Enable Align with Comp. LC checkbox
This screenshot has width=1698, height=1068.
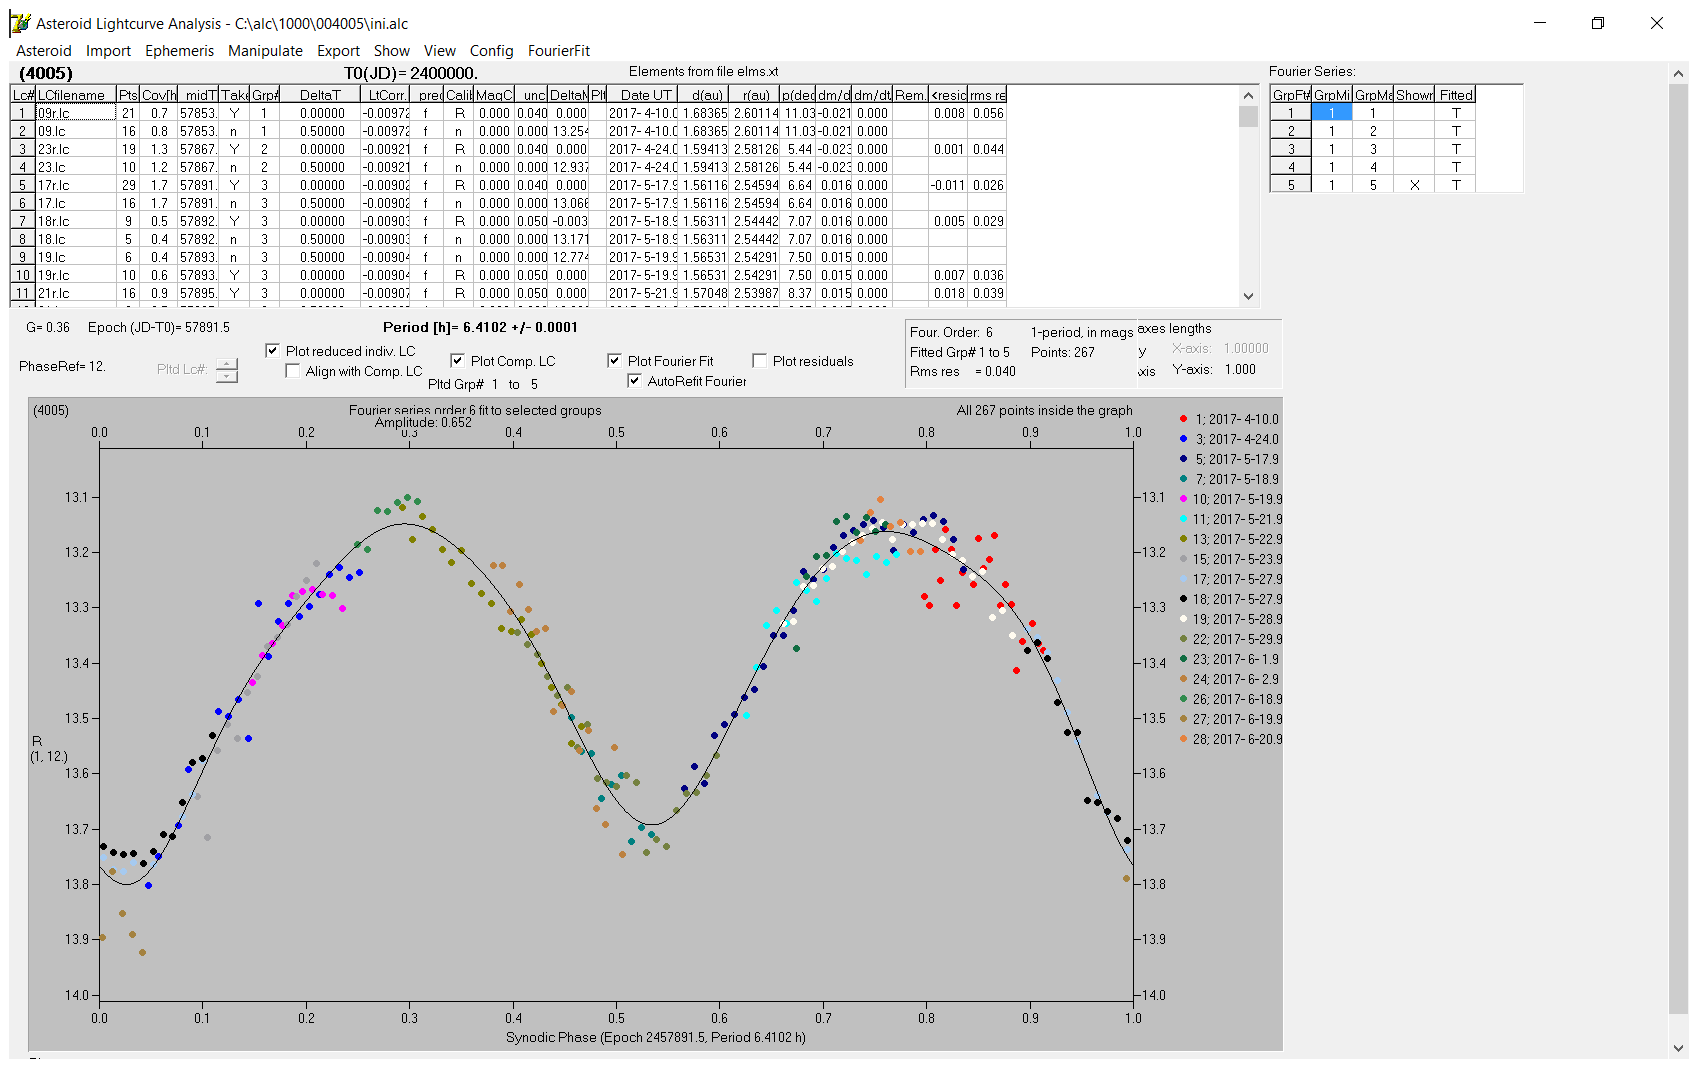click(x=293, y=371)
